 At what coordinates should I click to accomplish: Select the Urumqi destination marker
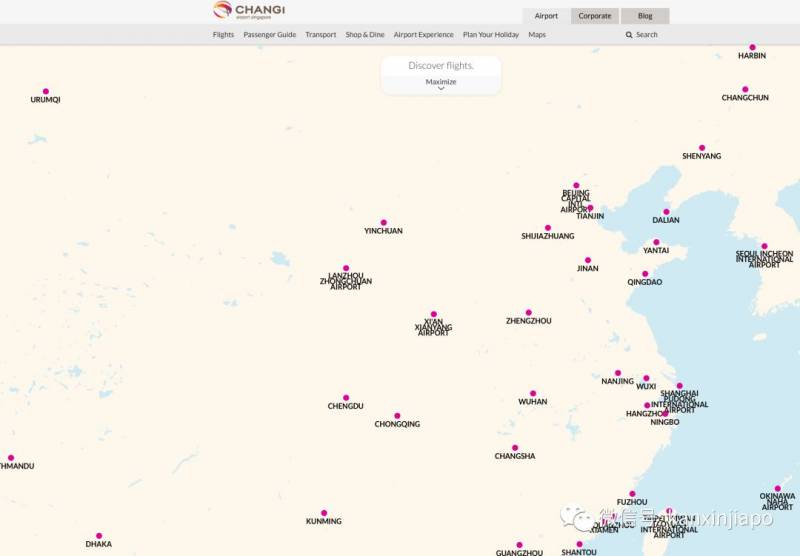(45, 91)
